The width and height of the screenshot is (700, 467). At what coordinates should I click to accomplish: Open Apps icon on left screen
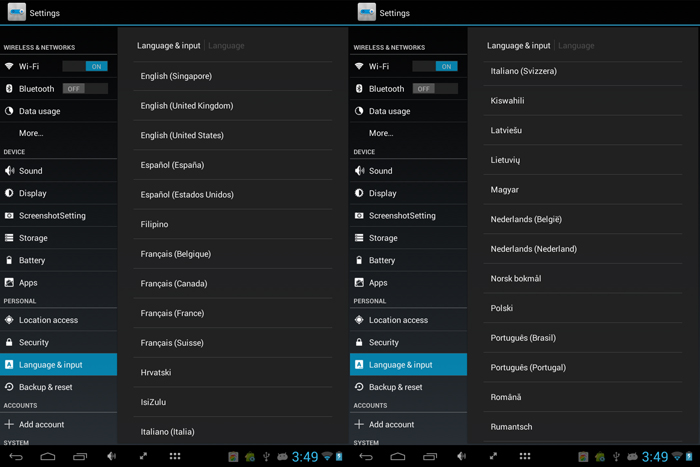[9, 283]
